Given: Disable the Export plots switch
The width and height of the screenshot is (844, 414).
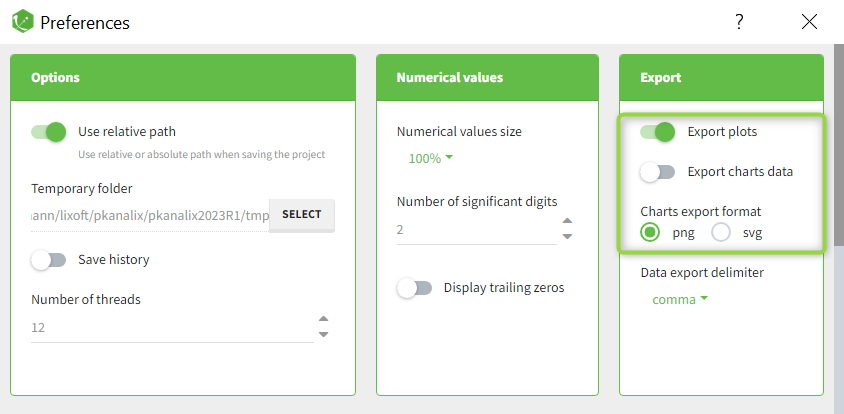Looking at the screenshot, I should click(658, 131).
